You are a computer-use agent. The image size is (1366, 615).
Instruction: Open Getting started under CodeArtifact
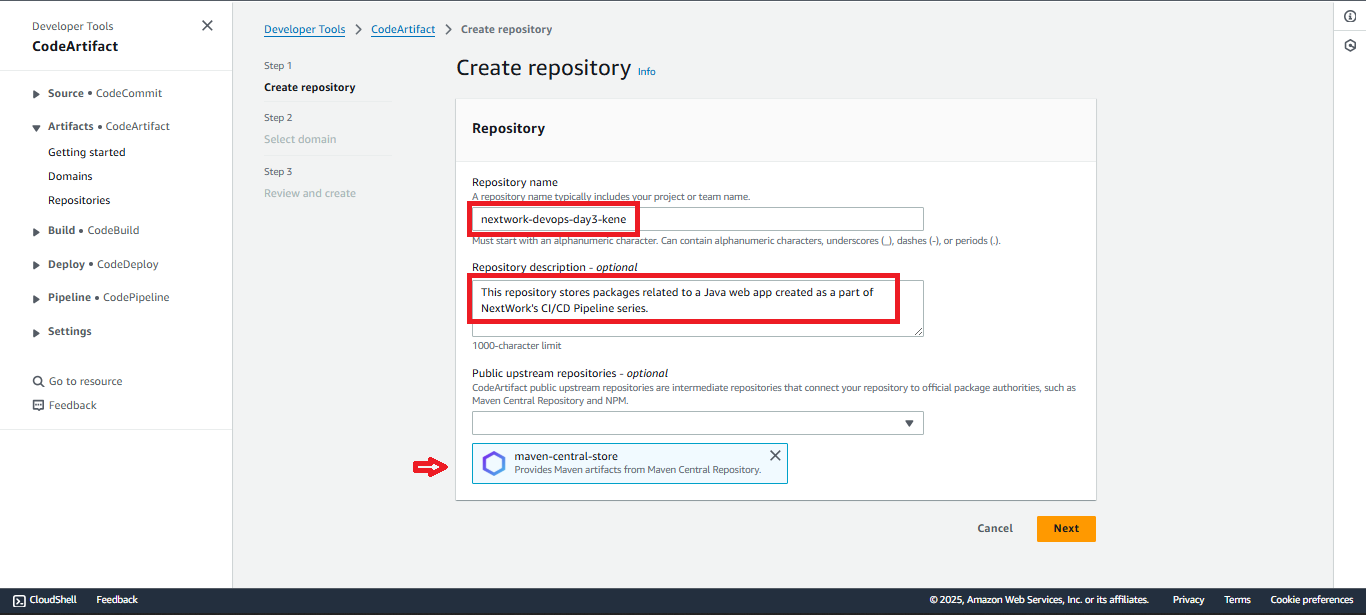[x=87, y=152]
